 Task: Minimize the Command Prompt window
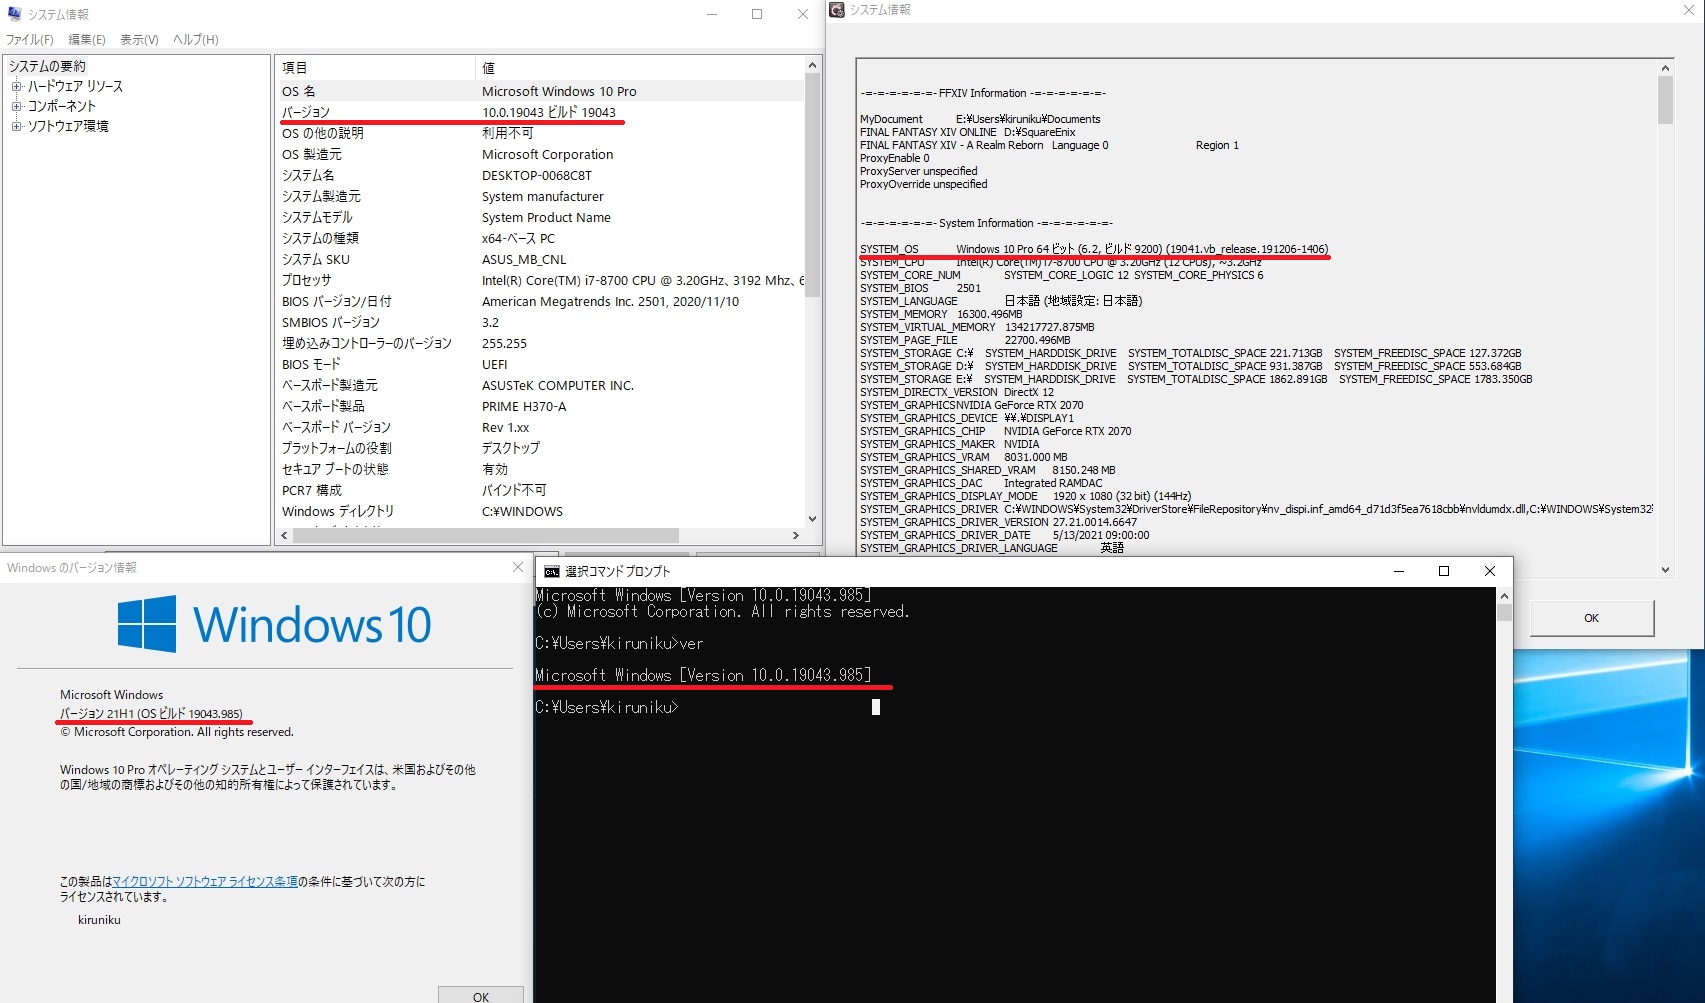pyautogui.click(x=1399, y=571)
